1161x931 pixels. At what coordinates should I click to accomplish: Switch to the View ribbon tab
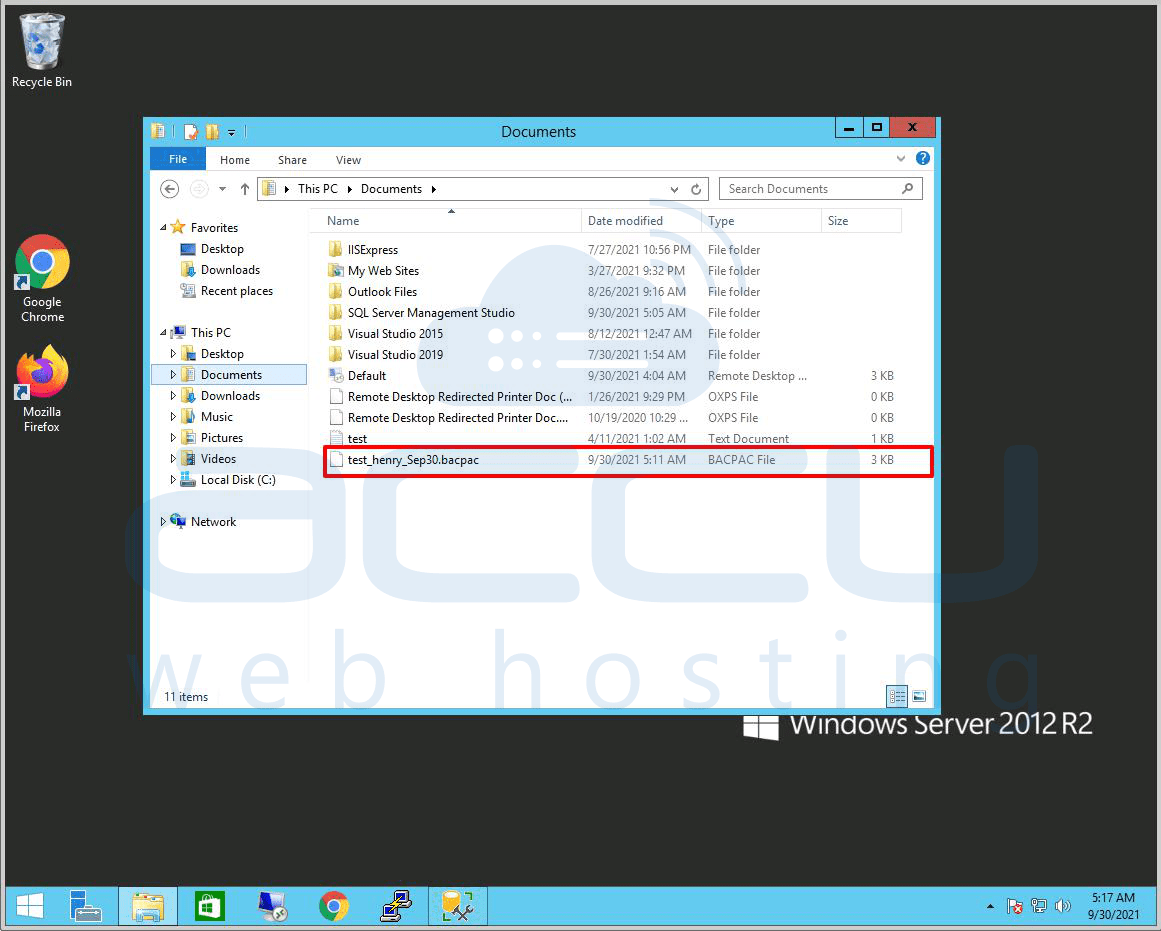[348, 160]
